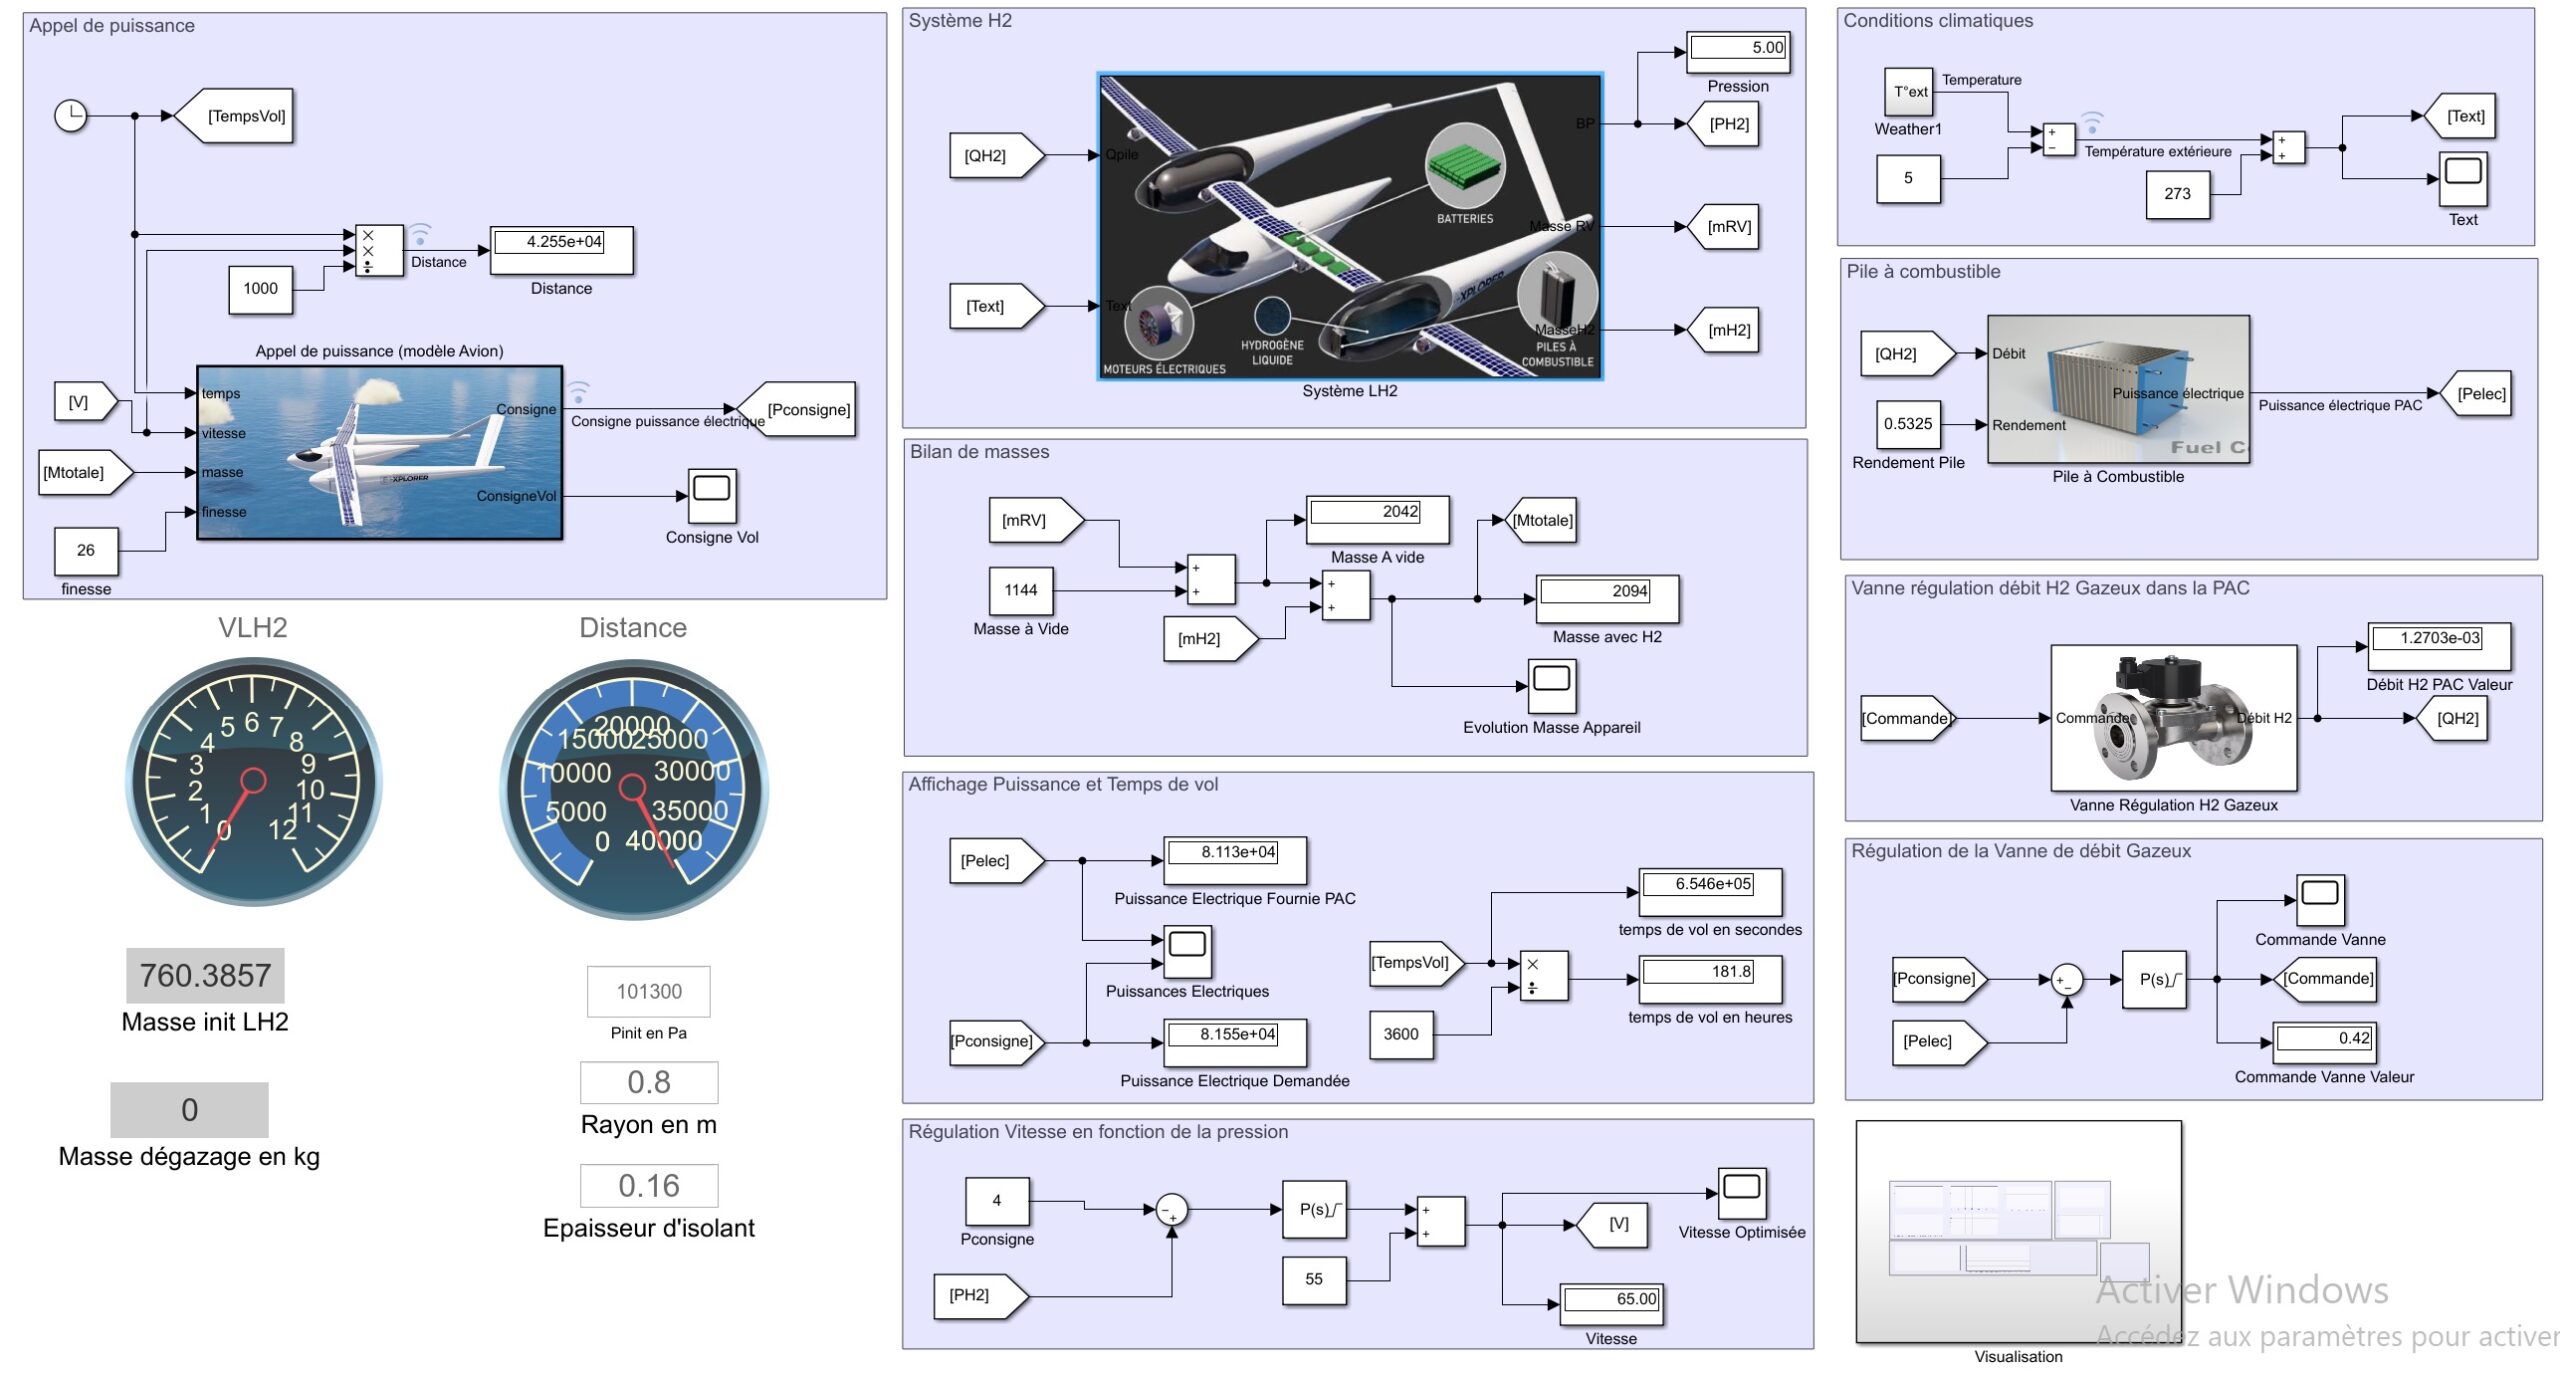
Task: Select the Système LH2 aircraft block
Action: 1349,227
